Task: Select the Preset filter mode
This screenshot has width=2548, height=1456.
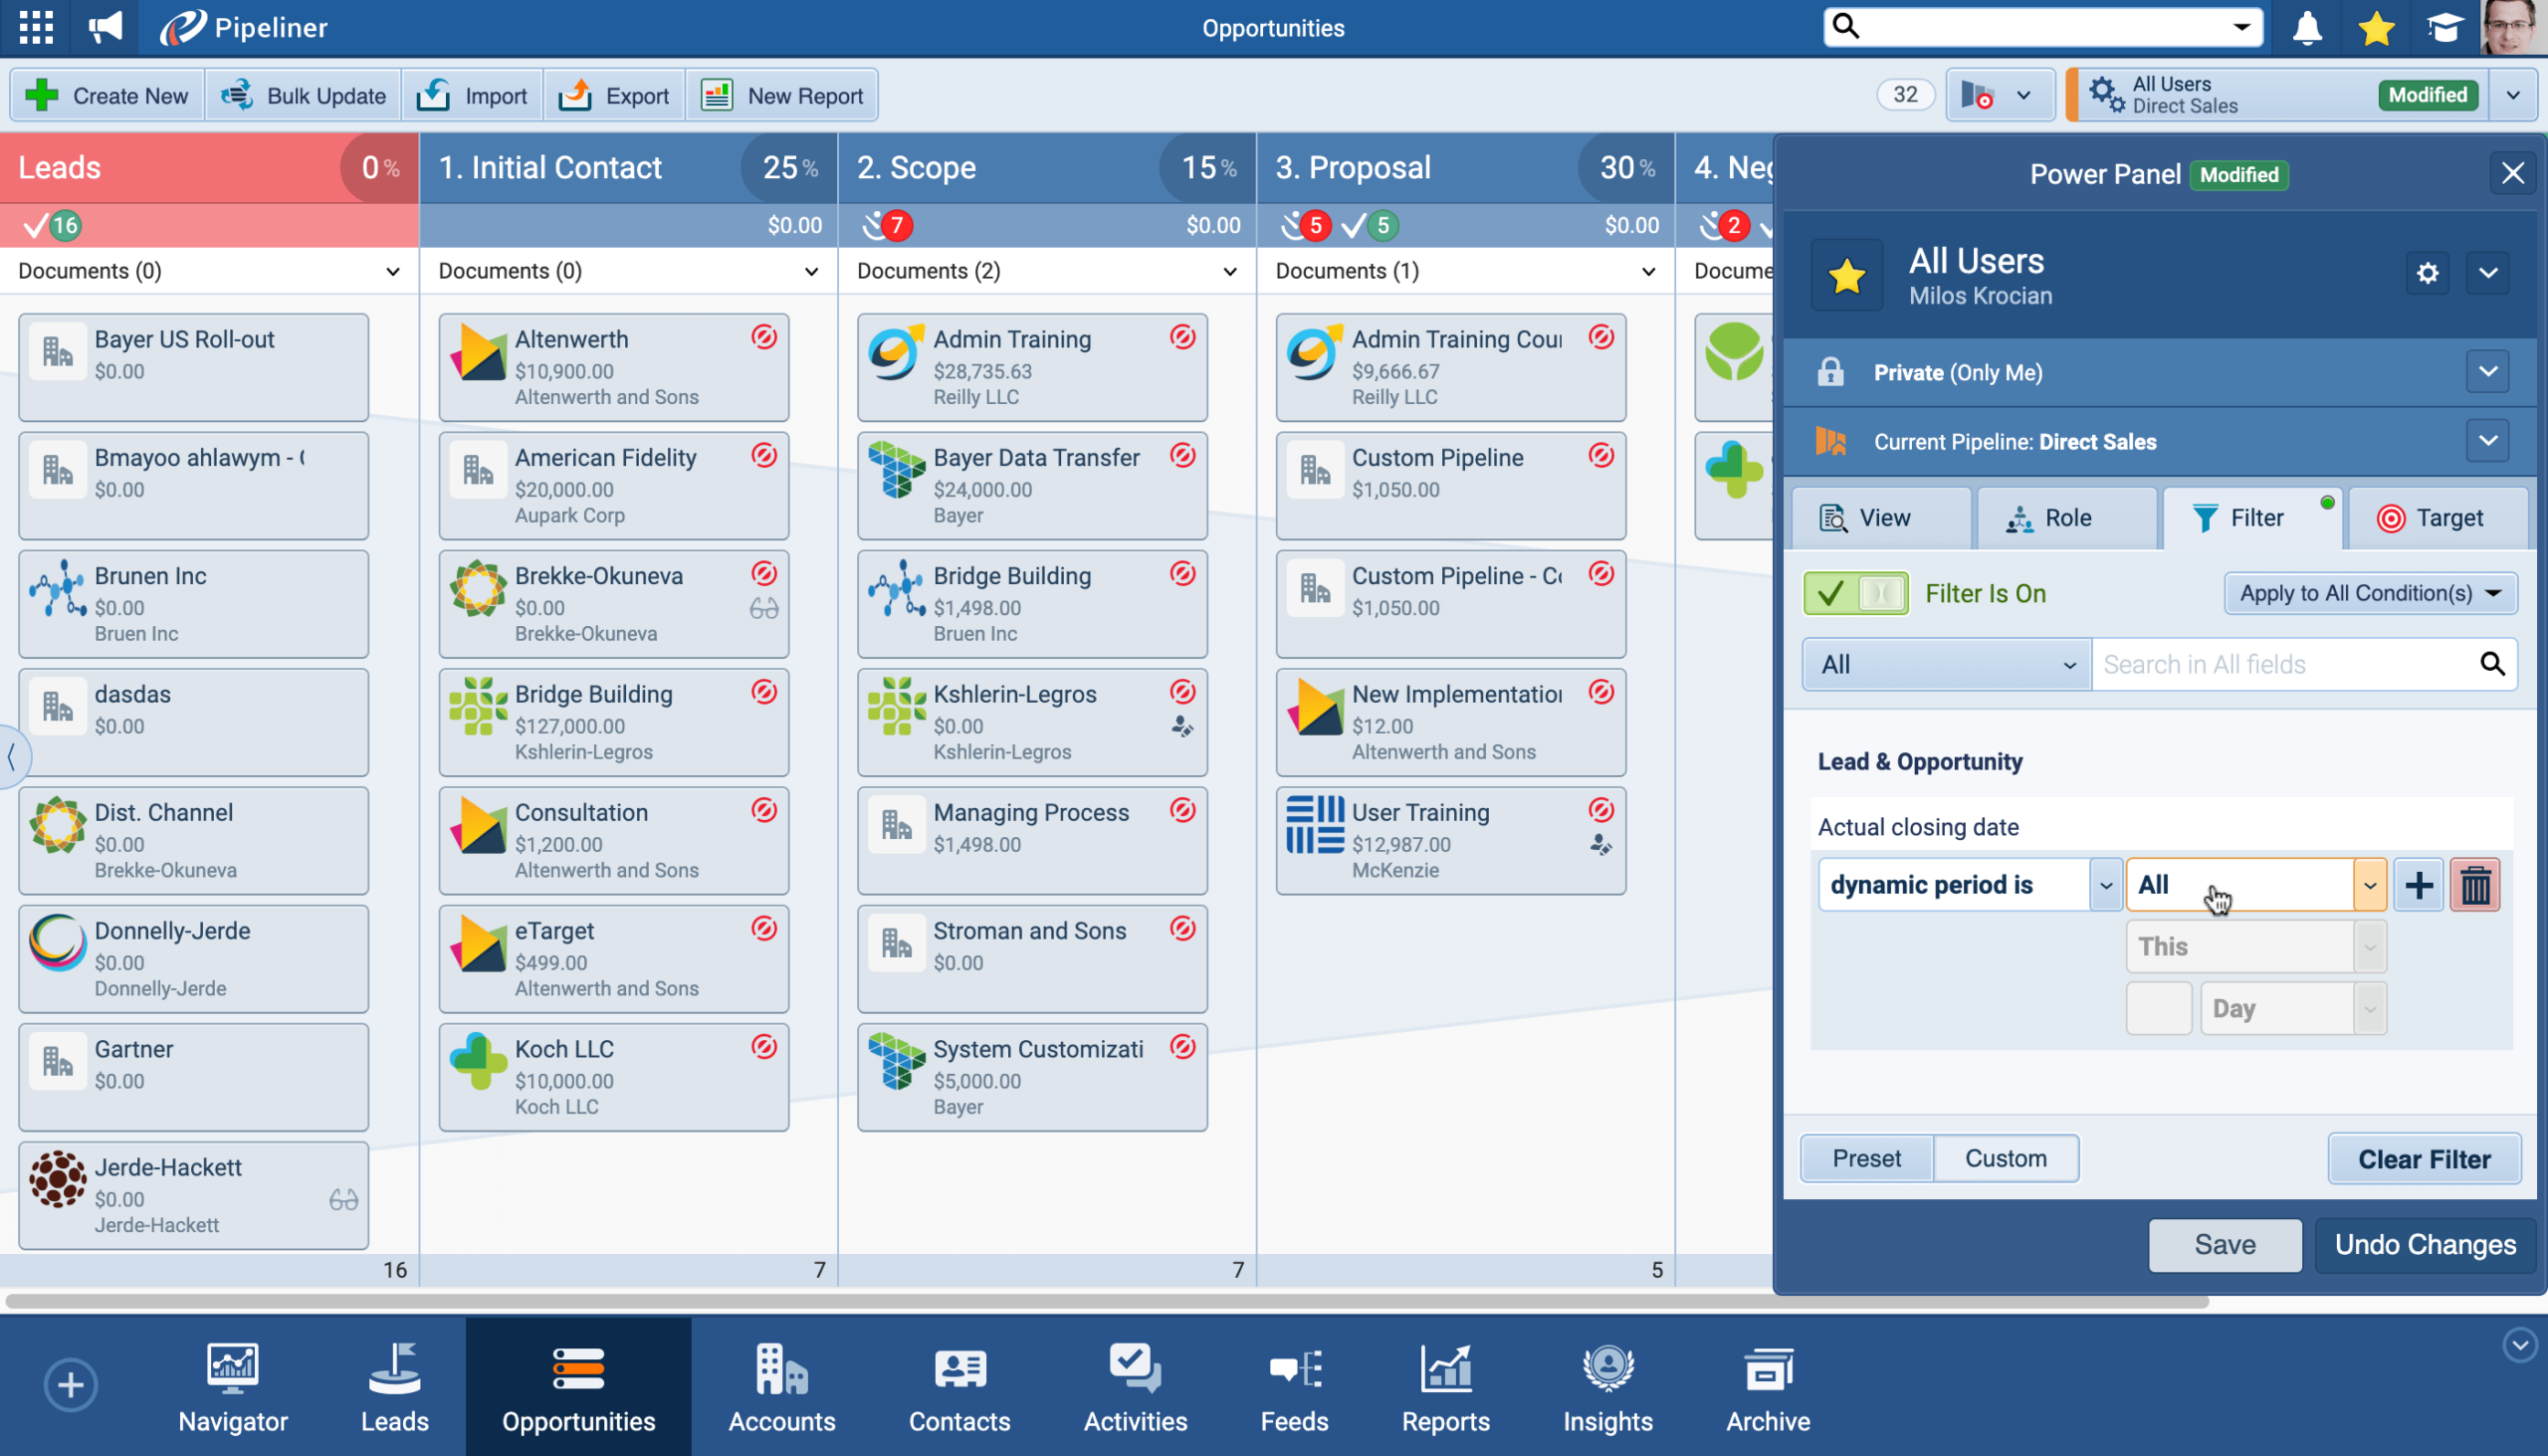Action: 1866,1158
